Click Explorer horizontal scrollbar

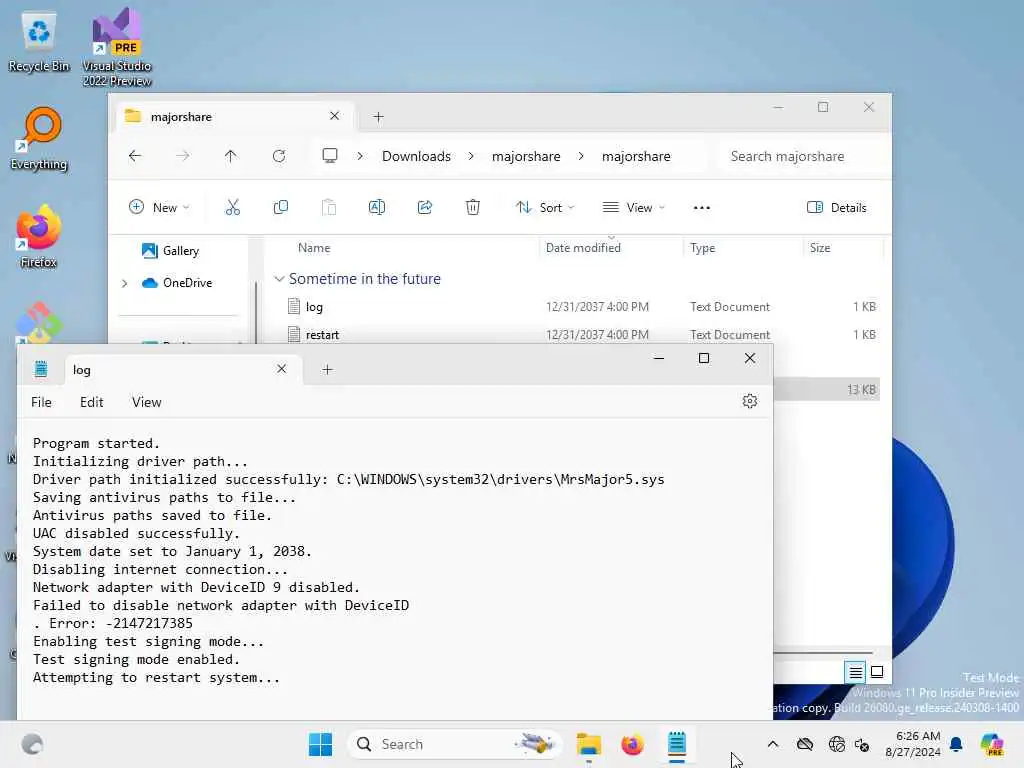(x=823, y=652)
